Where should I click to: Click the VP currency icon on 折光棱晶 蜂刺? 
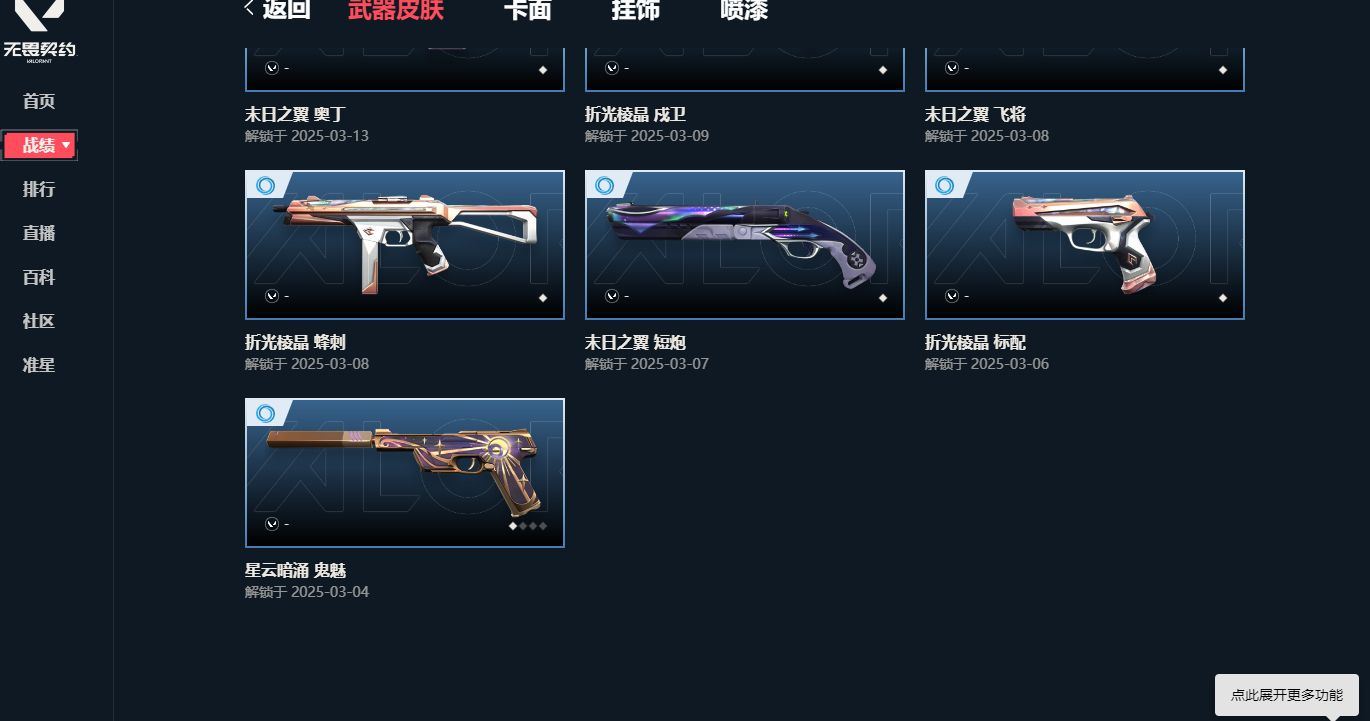coord(272,296)
